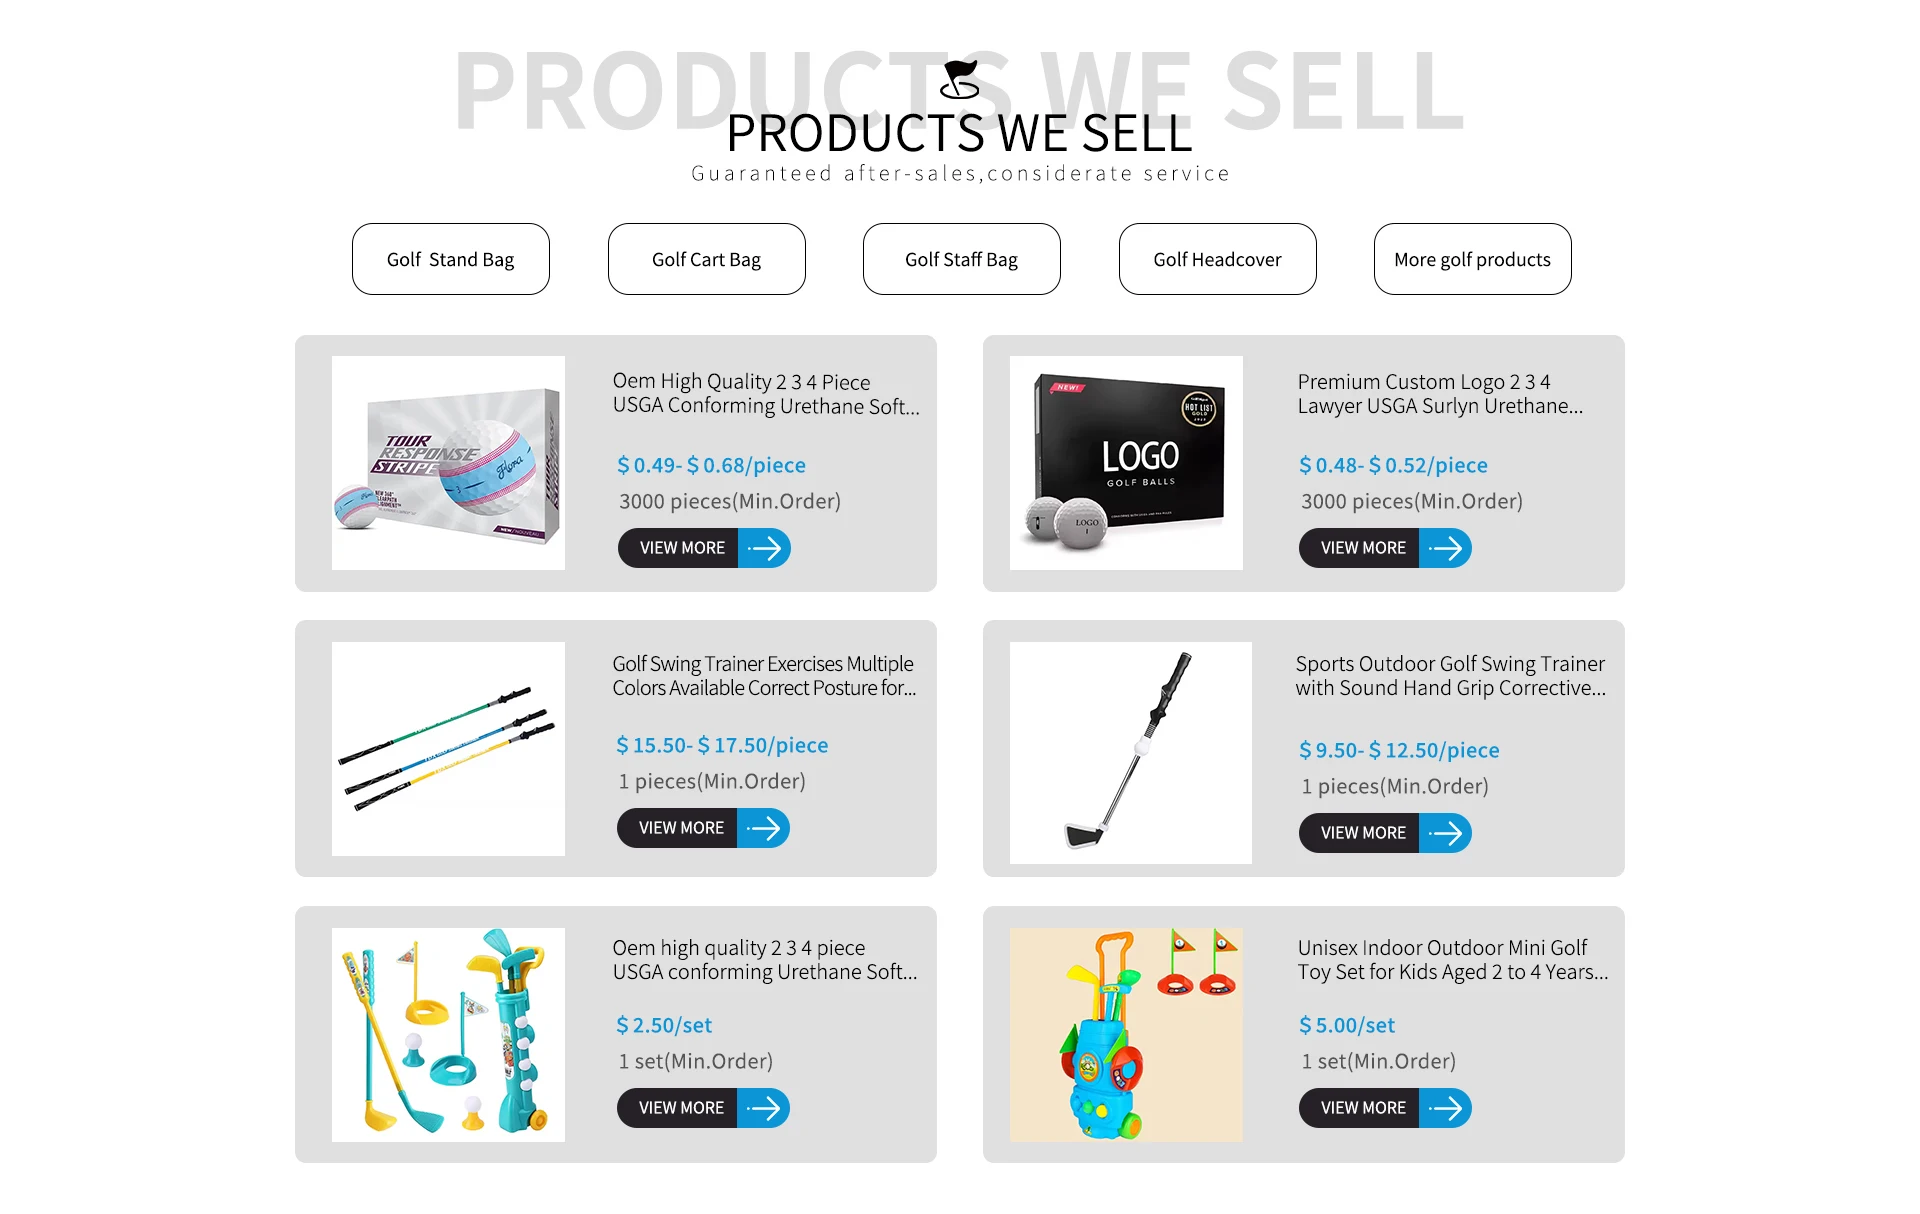This screenshot has width=1920, height=1214.
Task: Show the Golf Headcover category
Action: (x=1218, y=259)
